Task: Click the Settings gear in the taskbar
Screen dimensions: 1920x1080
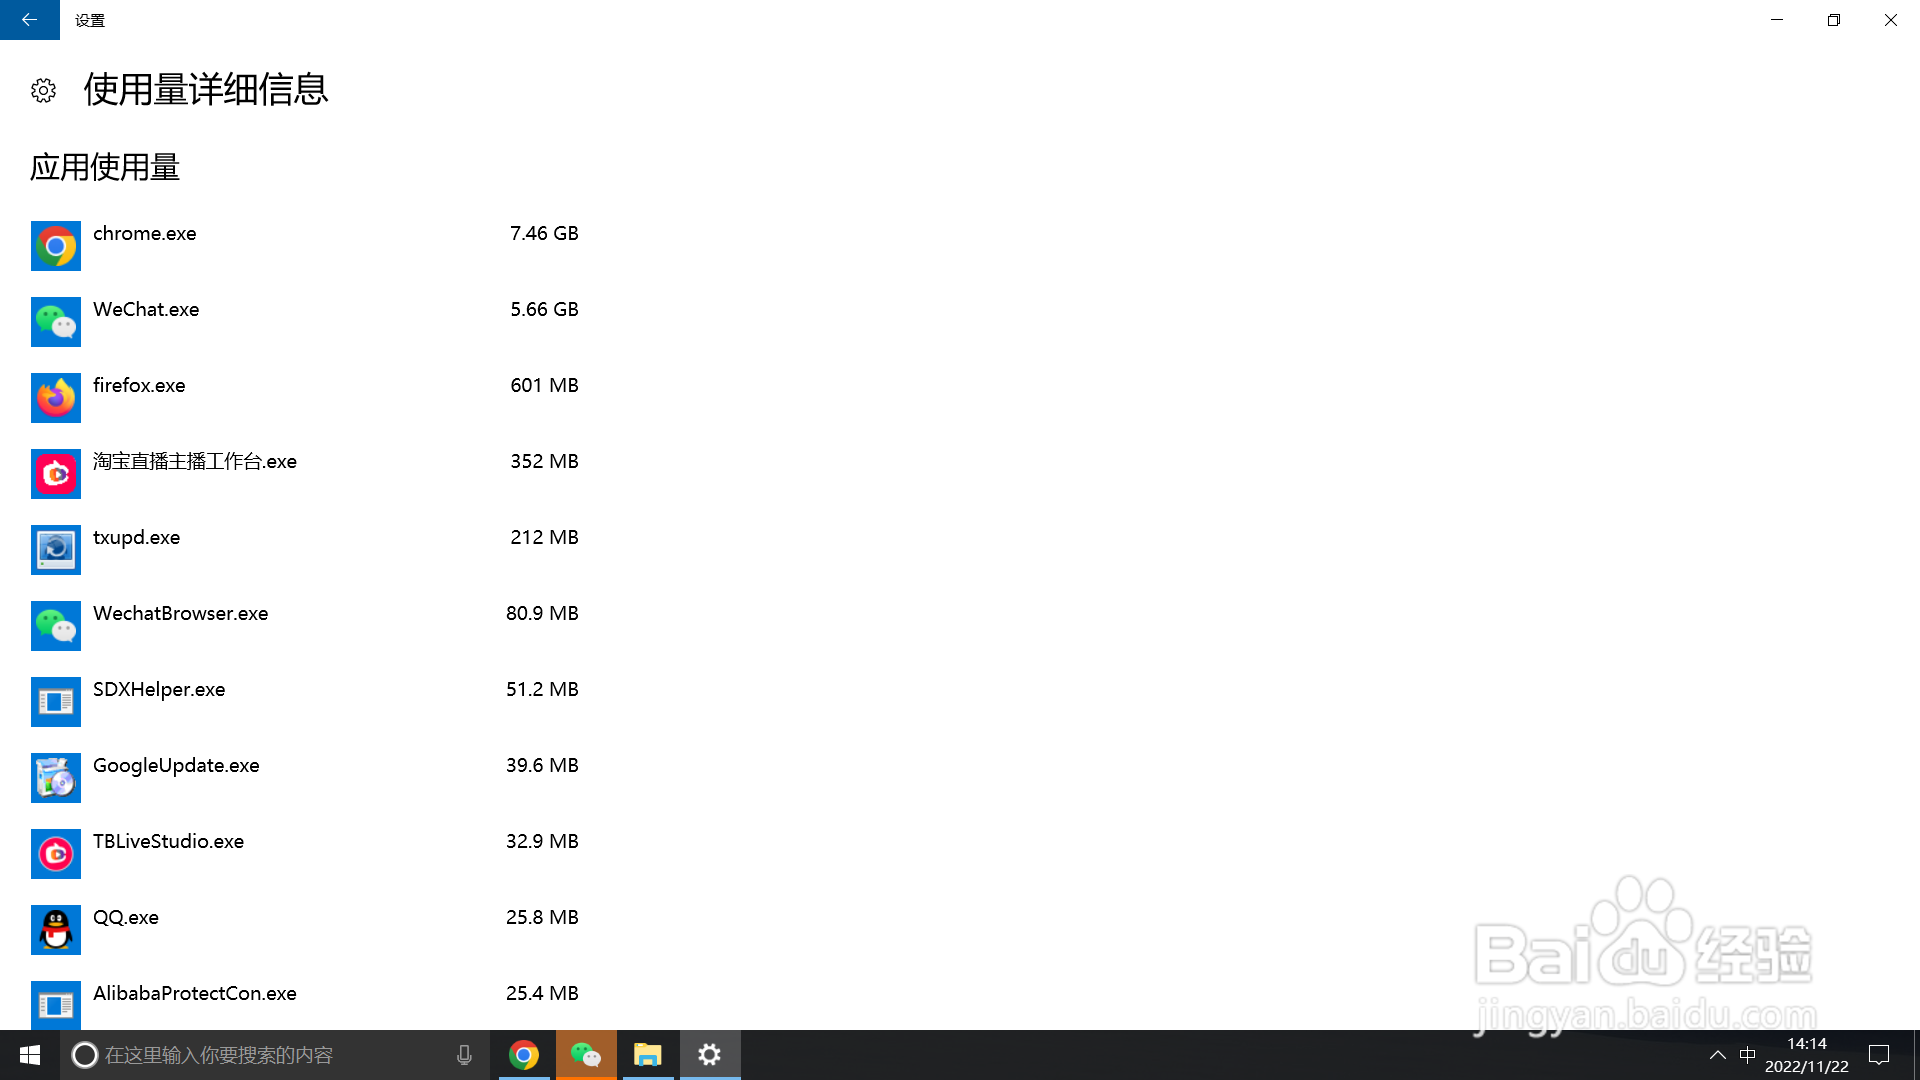Action: click(x=710, y=1055)
